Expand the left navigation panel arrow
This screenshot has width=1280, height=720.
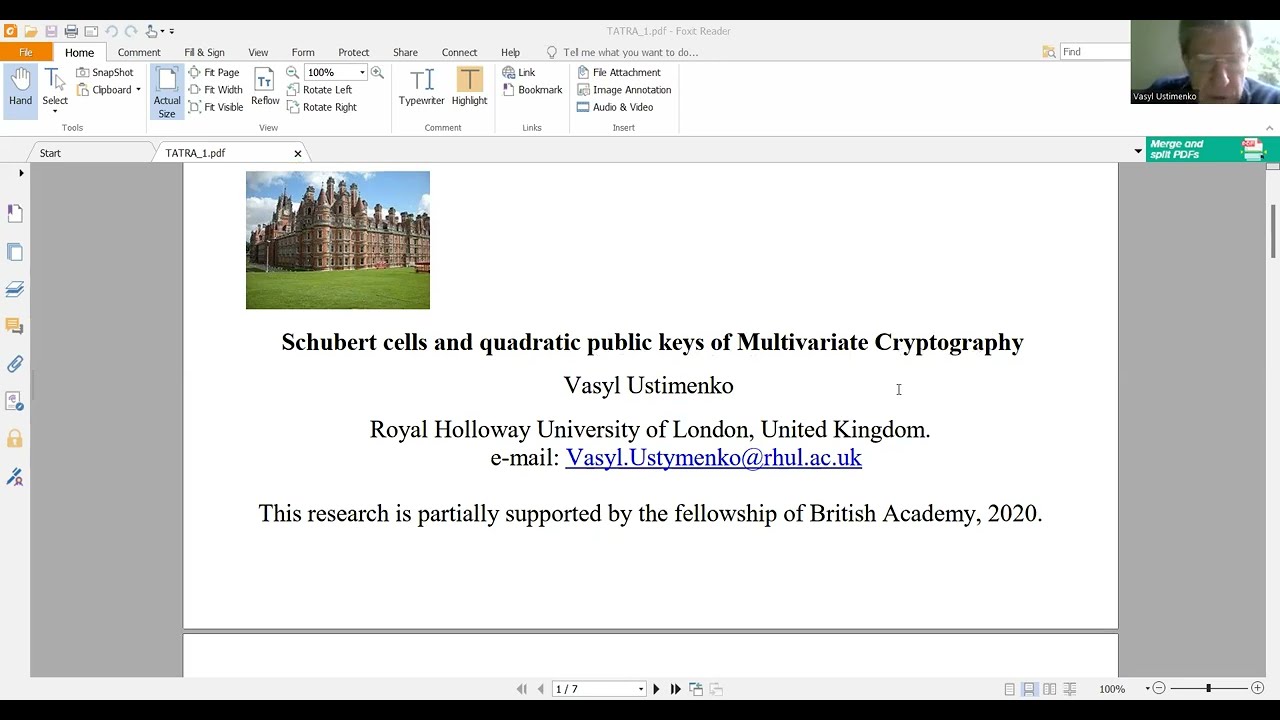coord(21,173)
